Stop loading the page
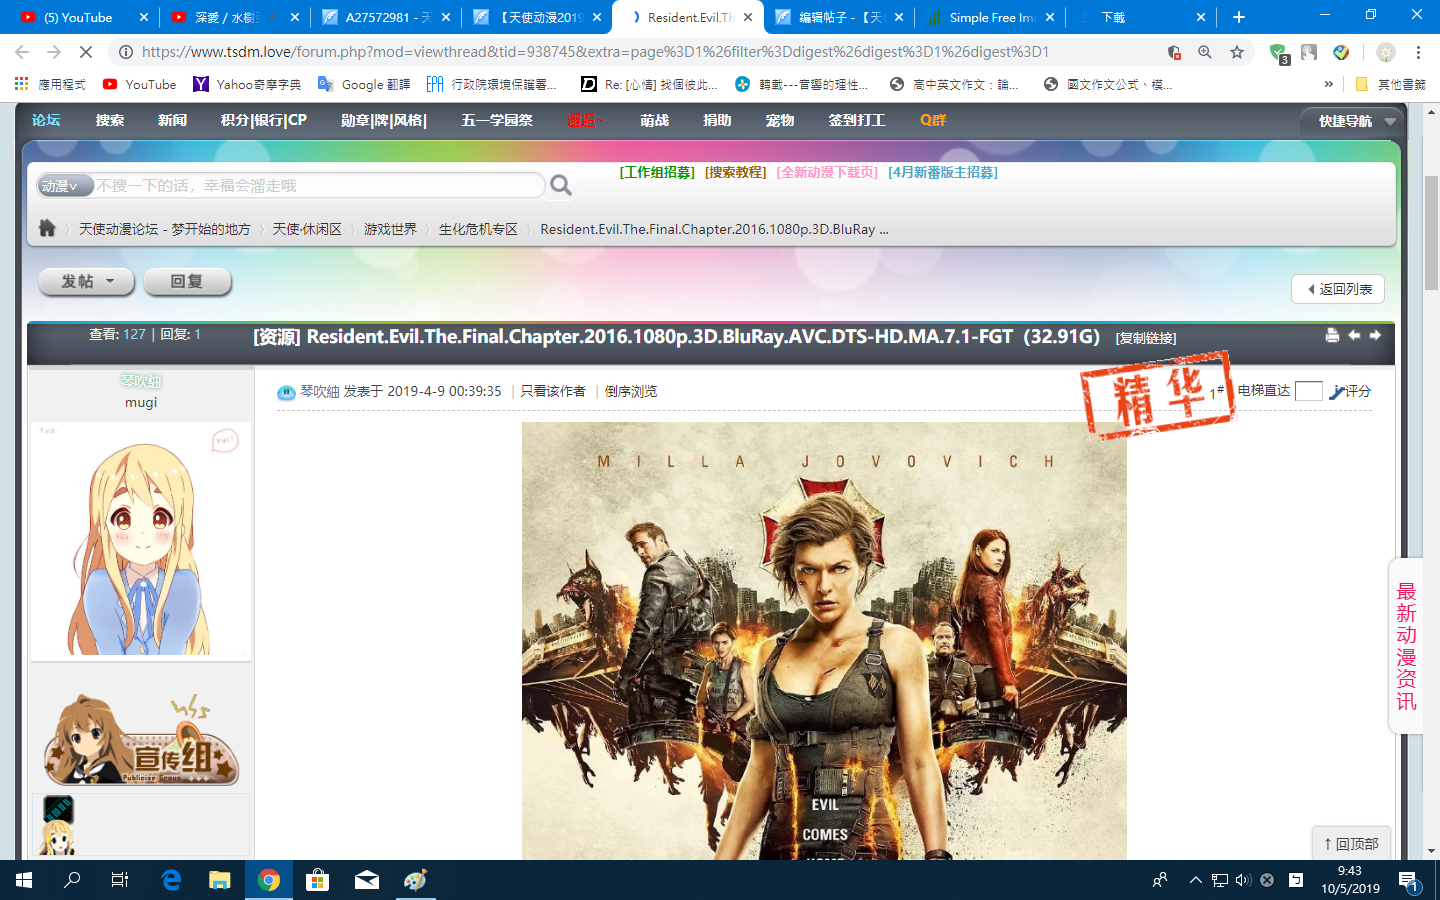 [x=86, y=52]
